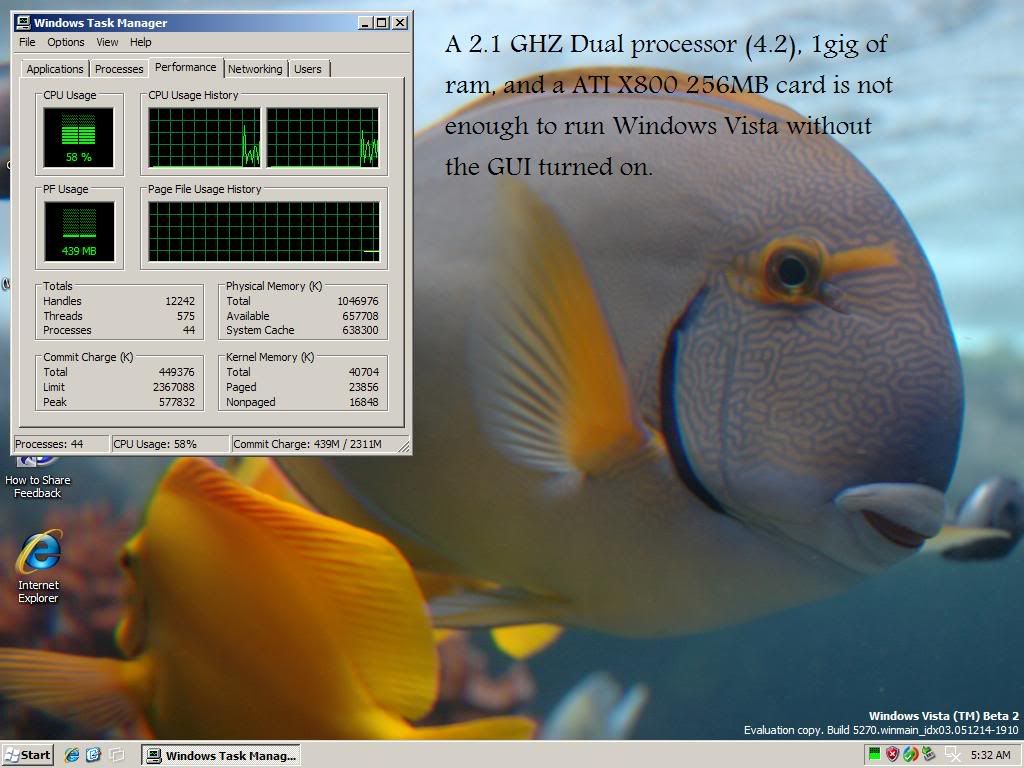The image size is (1024, 768).
Task: Click the Task Manager title bar icon
Action: click(x=23, y=23)
